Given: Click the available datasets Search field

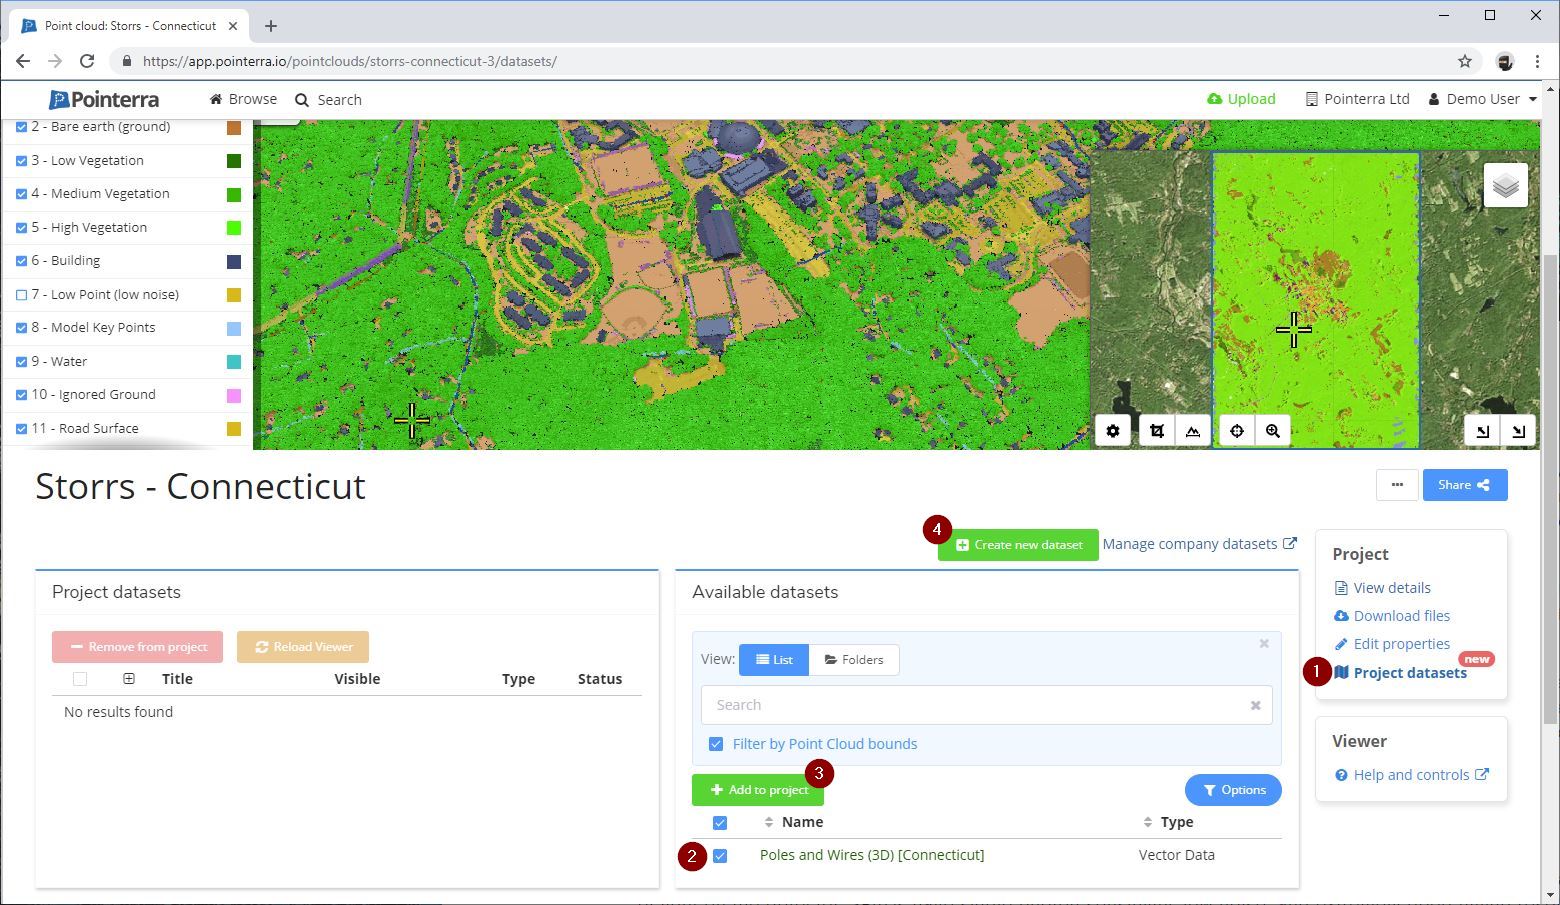Looking at the screenshot, I should point(975,705).
